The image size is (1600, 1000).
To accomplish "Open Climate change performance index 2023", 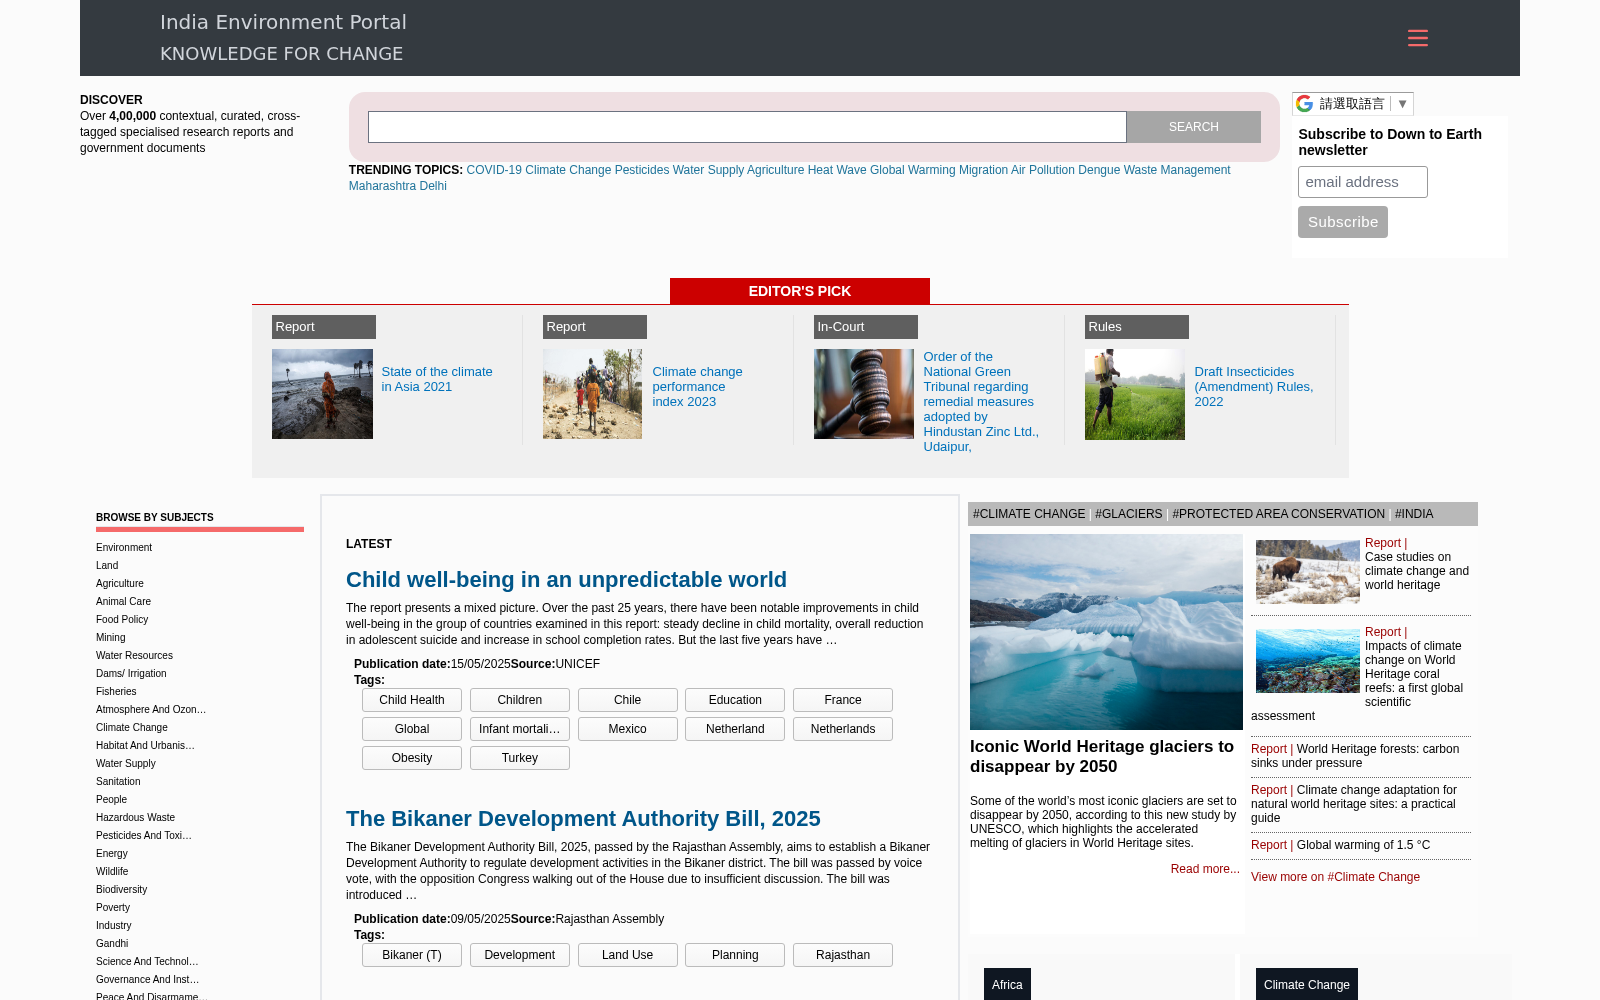I will (697, 386).
